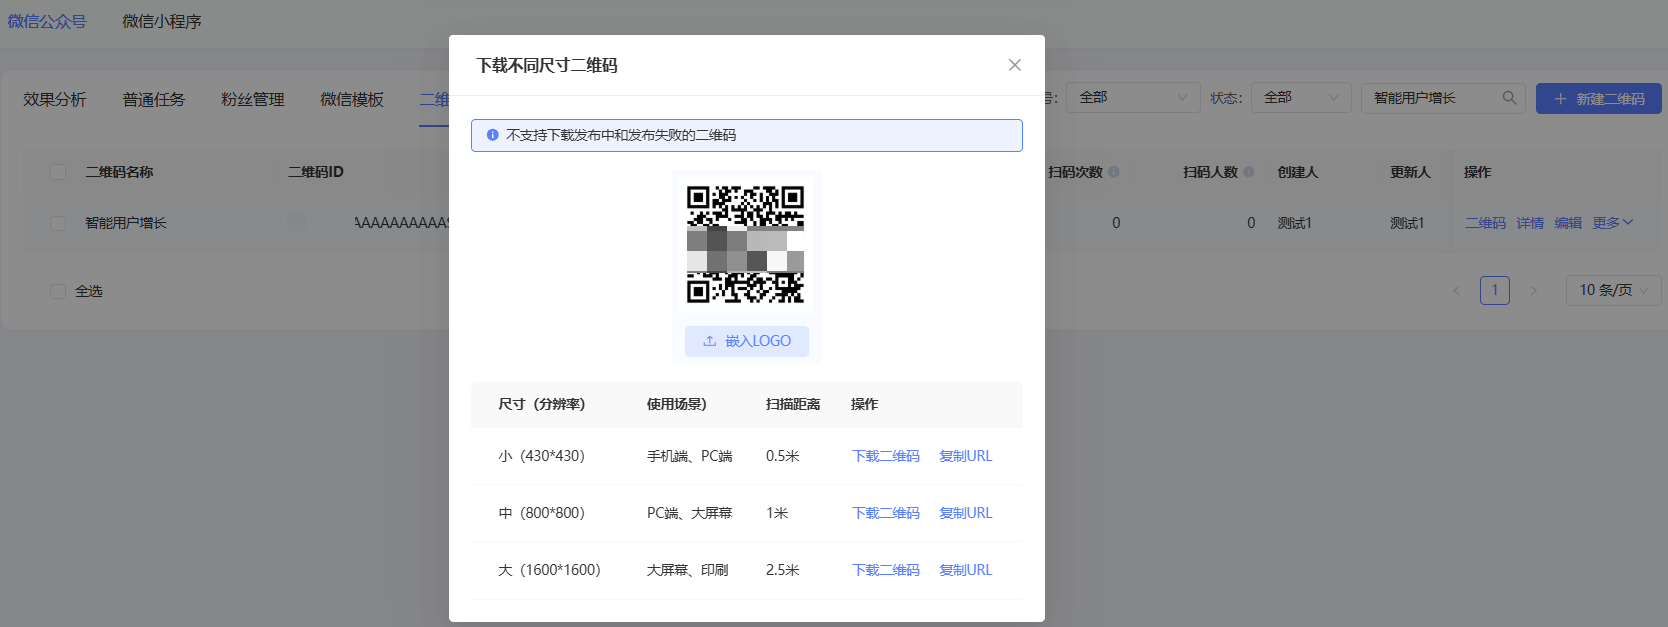The image size is (1668, 627).
Task: Toggle the header select-all checkbox
Action: (58, 172)
